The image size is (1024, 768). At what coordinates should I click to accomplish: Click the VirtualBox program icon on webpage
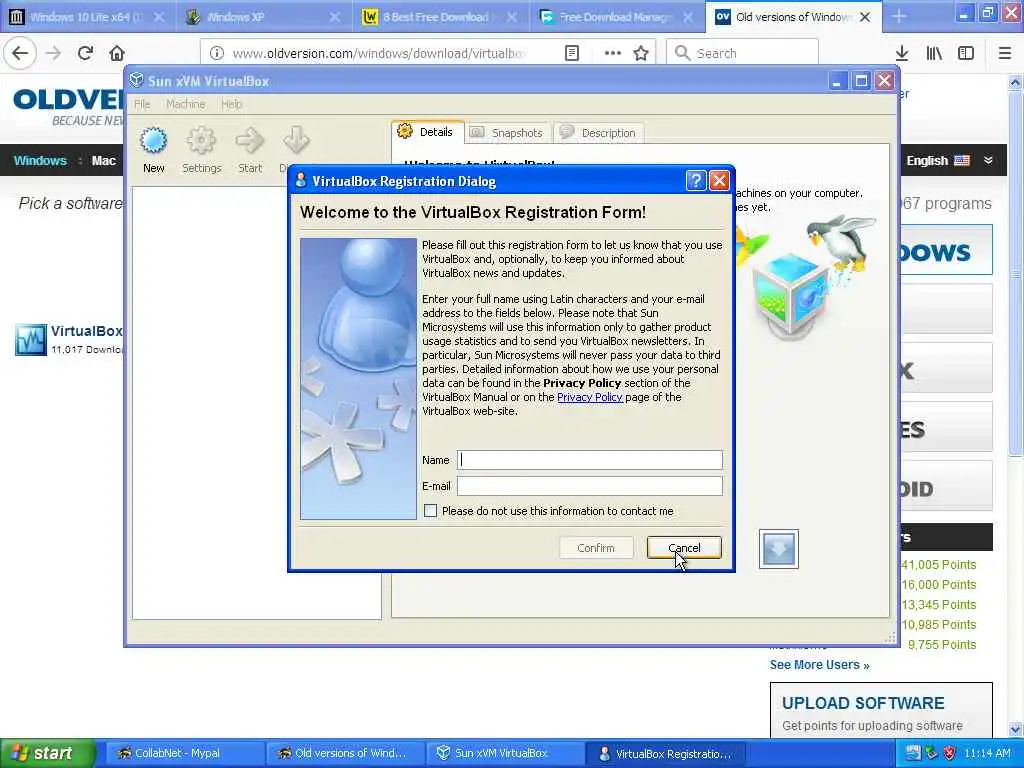[x=31, y=340]
